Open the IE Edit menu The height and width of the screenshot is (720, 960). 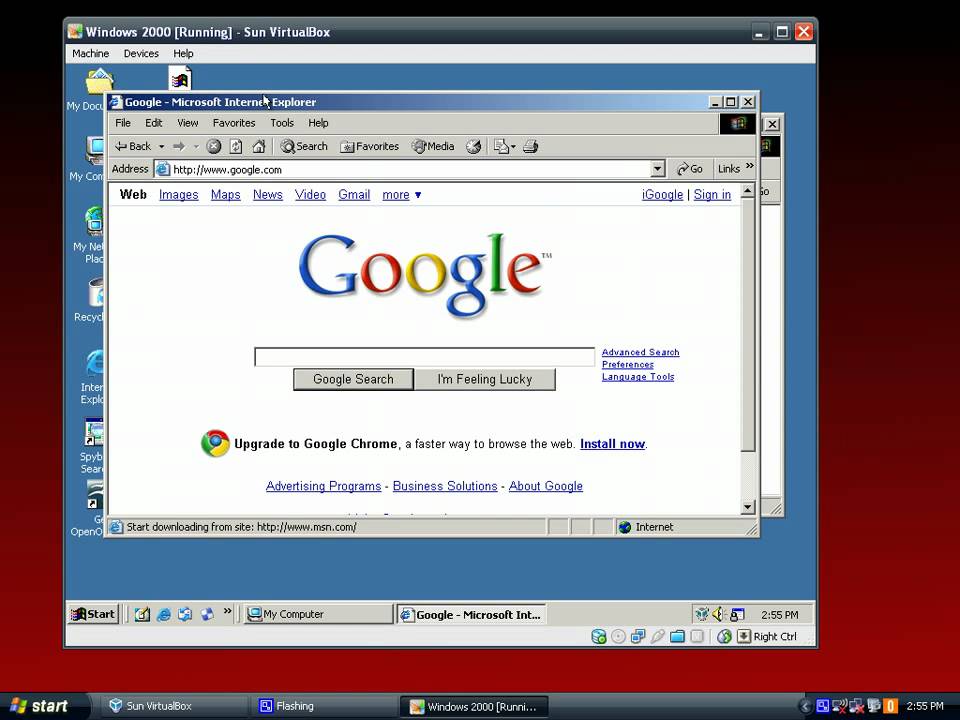154,123
